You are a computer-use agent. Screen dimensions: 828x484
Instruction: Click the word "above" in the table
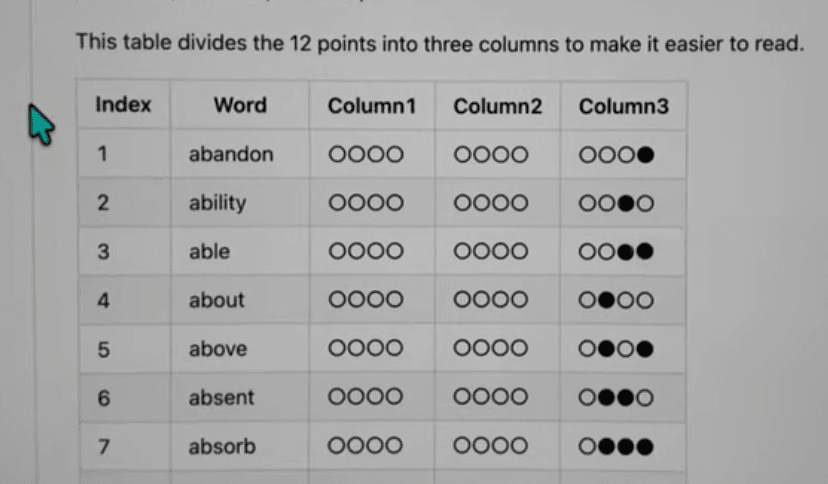[217, 349]
